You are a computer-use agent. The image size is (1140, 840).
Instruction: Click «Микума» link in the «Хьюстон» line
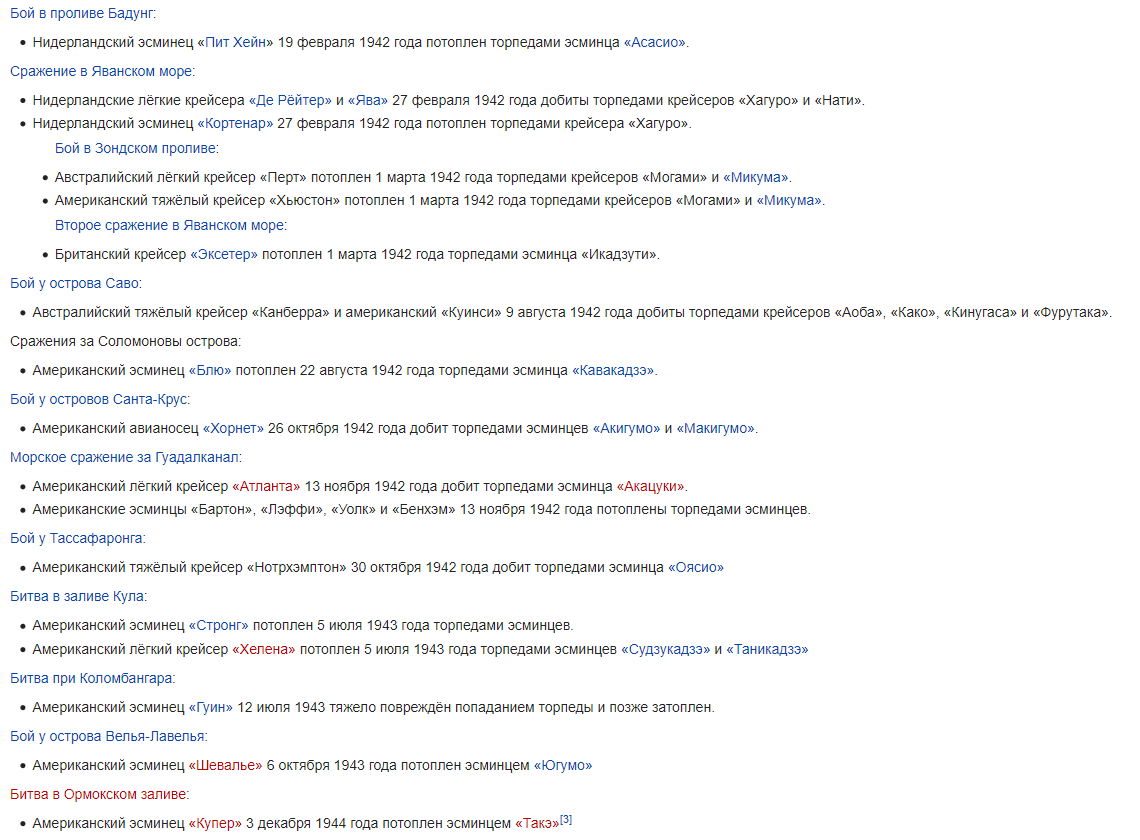pyautogui.click(x=790, y=201)
